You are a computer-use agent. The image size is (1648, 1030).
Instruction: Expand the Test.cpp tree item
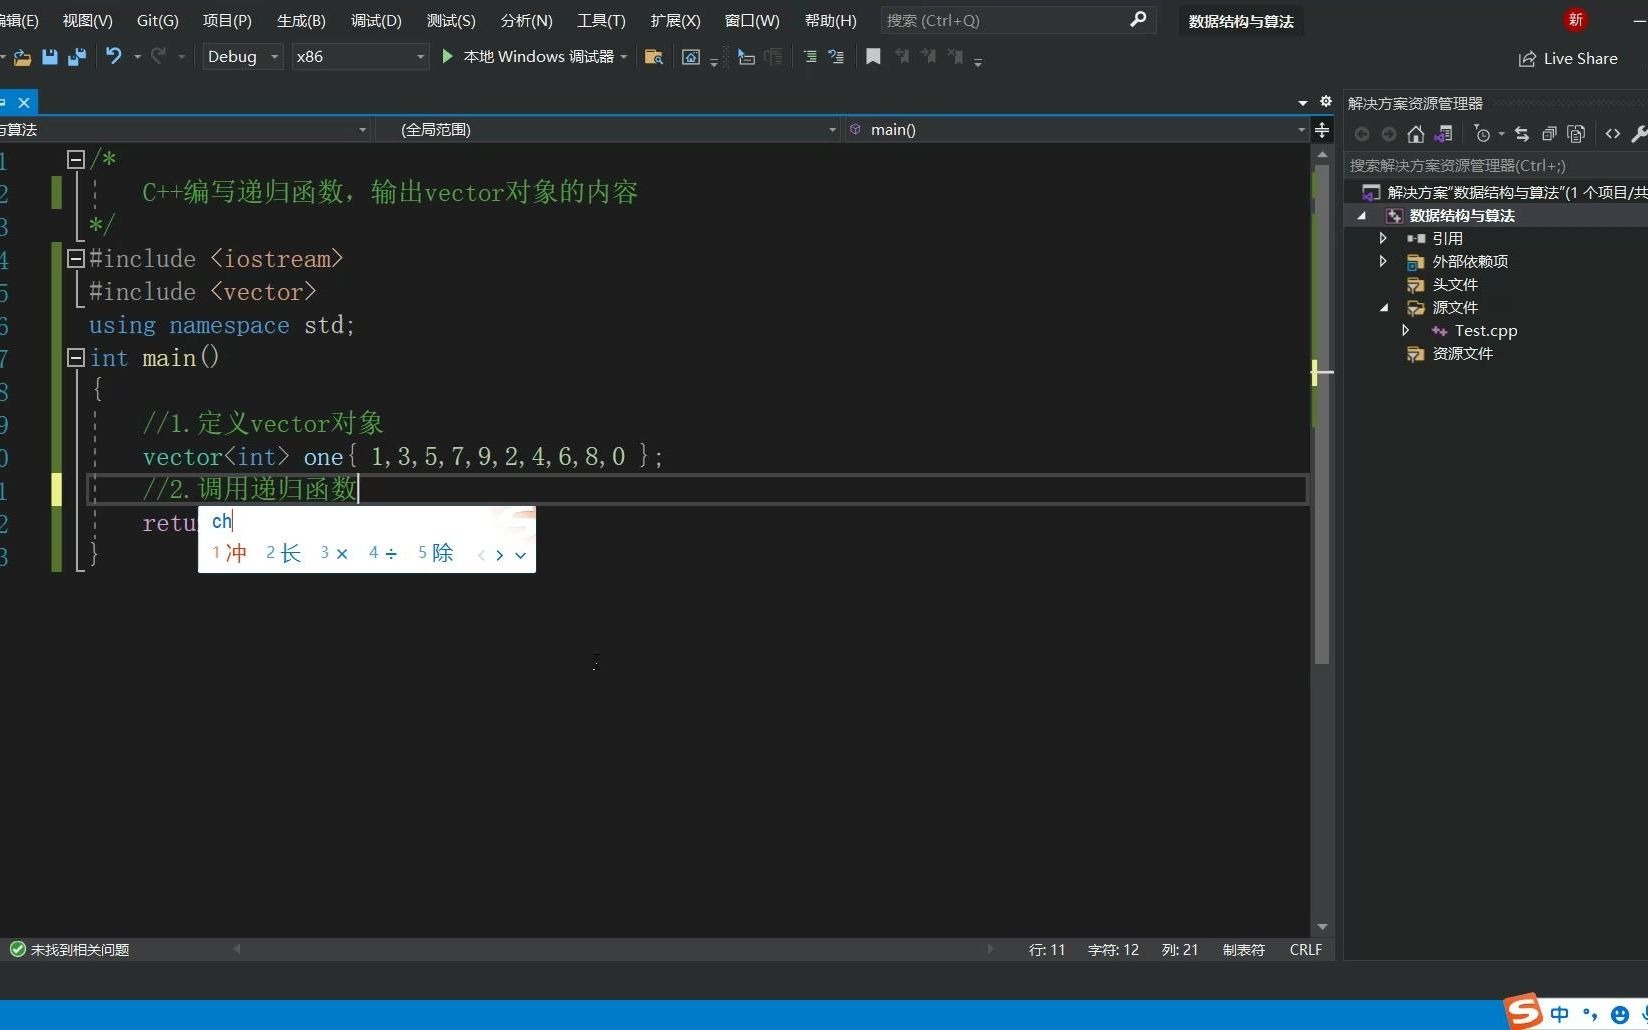pyautogui.click(x=1405, y=330)
